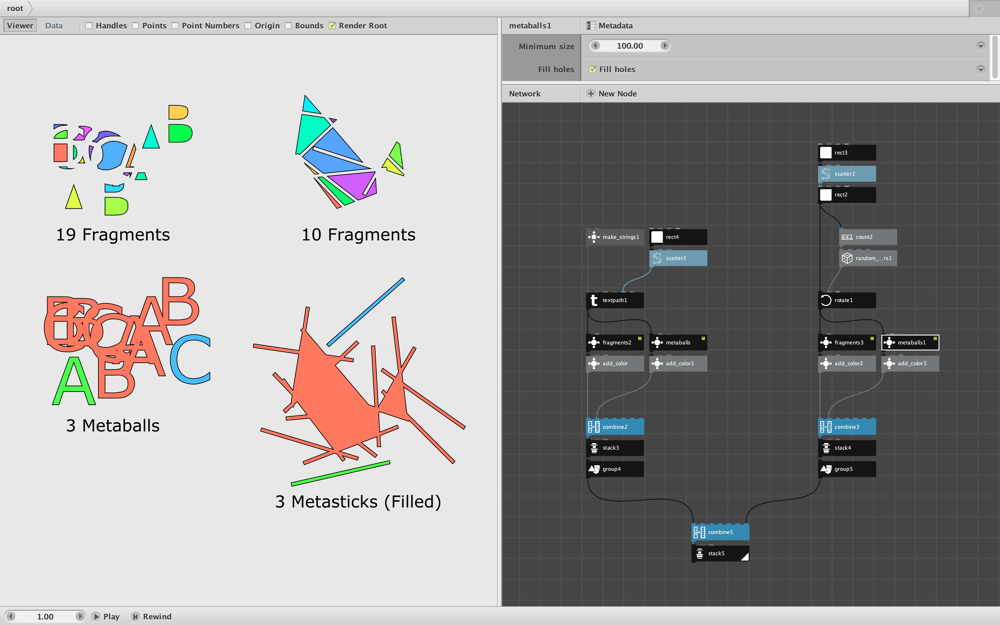Select the add_color2 node
The image size is (1000, 625).
tap(846, 364)
